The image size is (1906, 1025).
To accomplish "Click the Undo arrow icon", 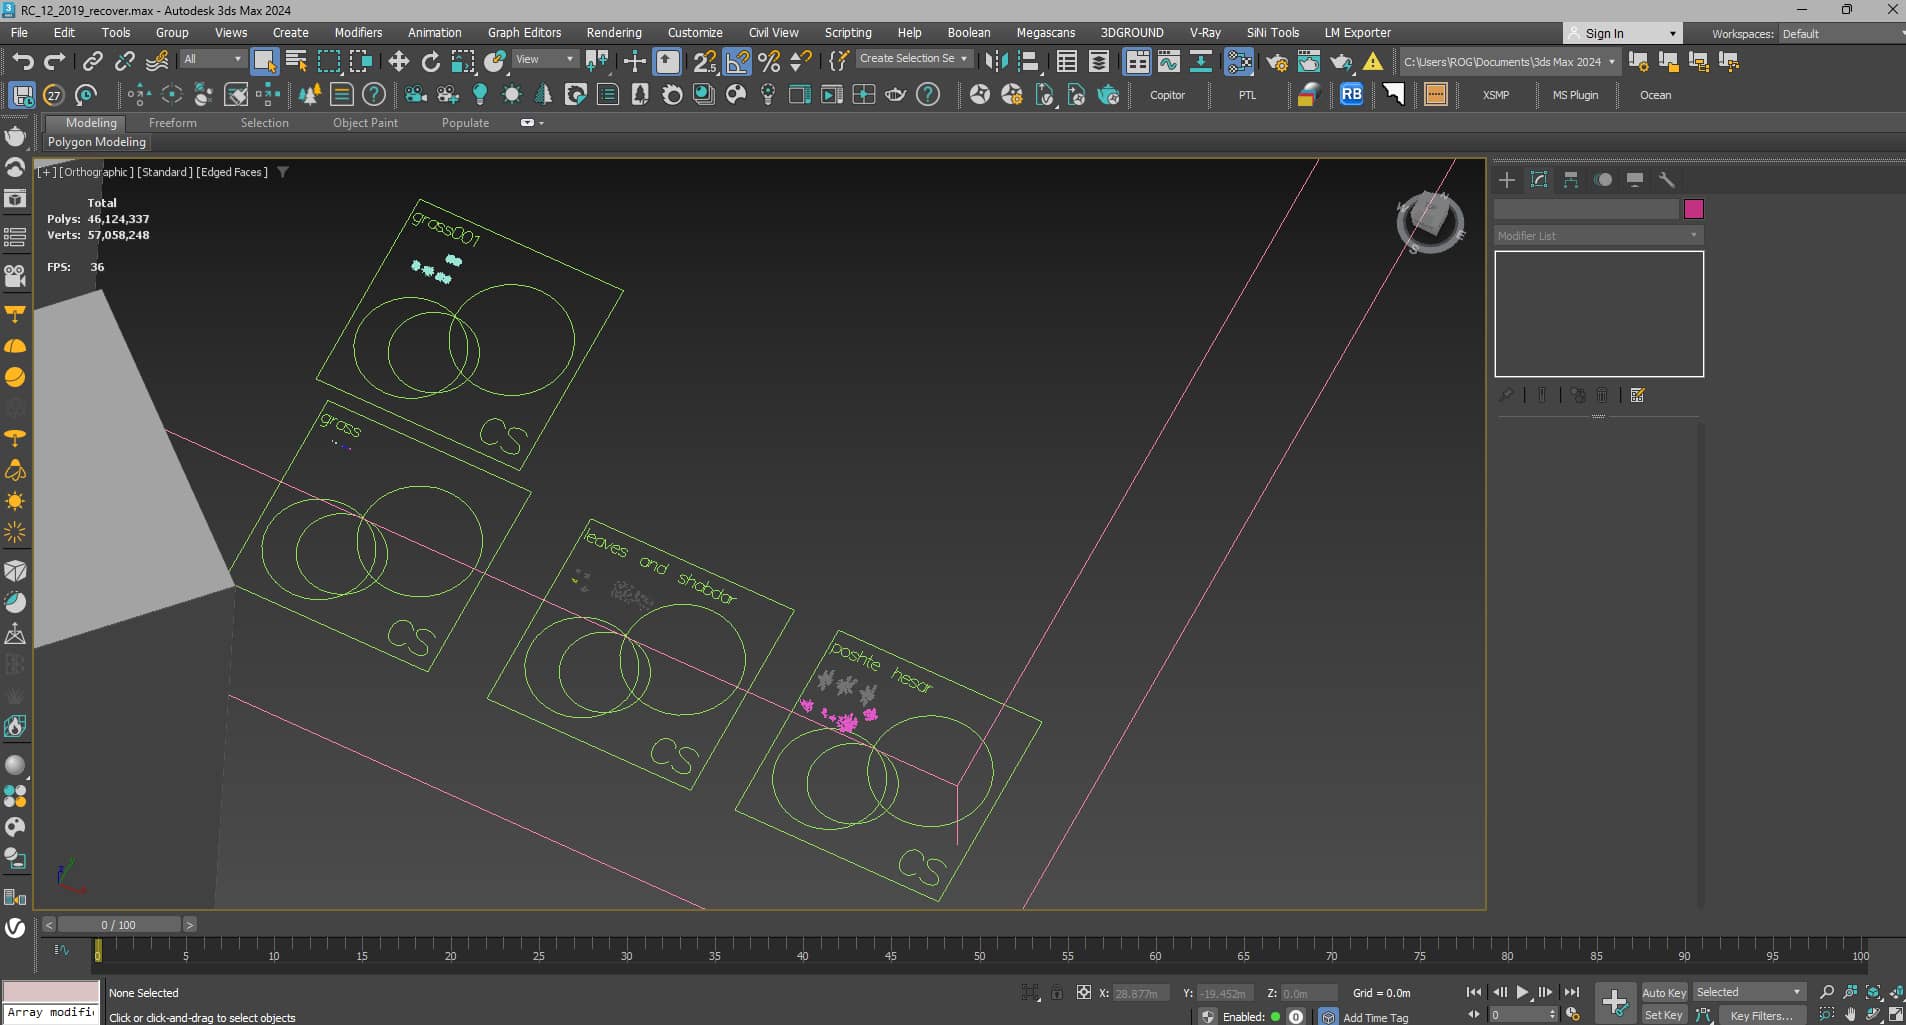I will (22, 62).
